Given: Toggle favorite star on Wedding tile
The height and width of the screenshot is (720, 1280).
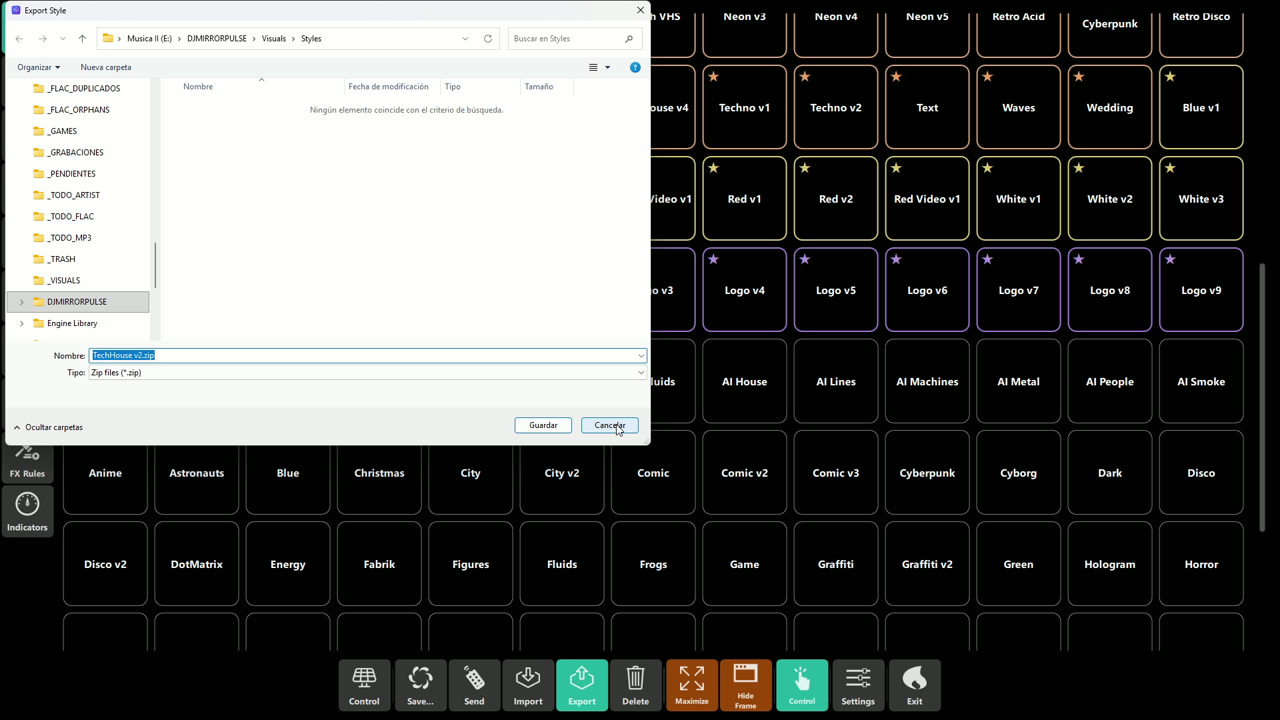Looking at the screenshot, I should [x=1079, y=77].
